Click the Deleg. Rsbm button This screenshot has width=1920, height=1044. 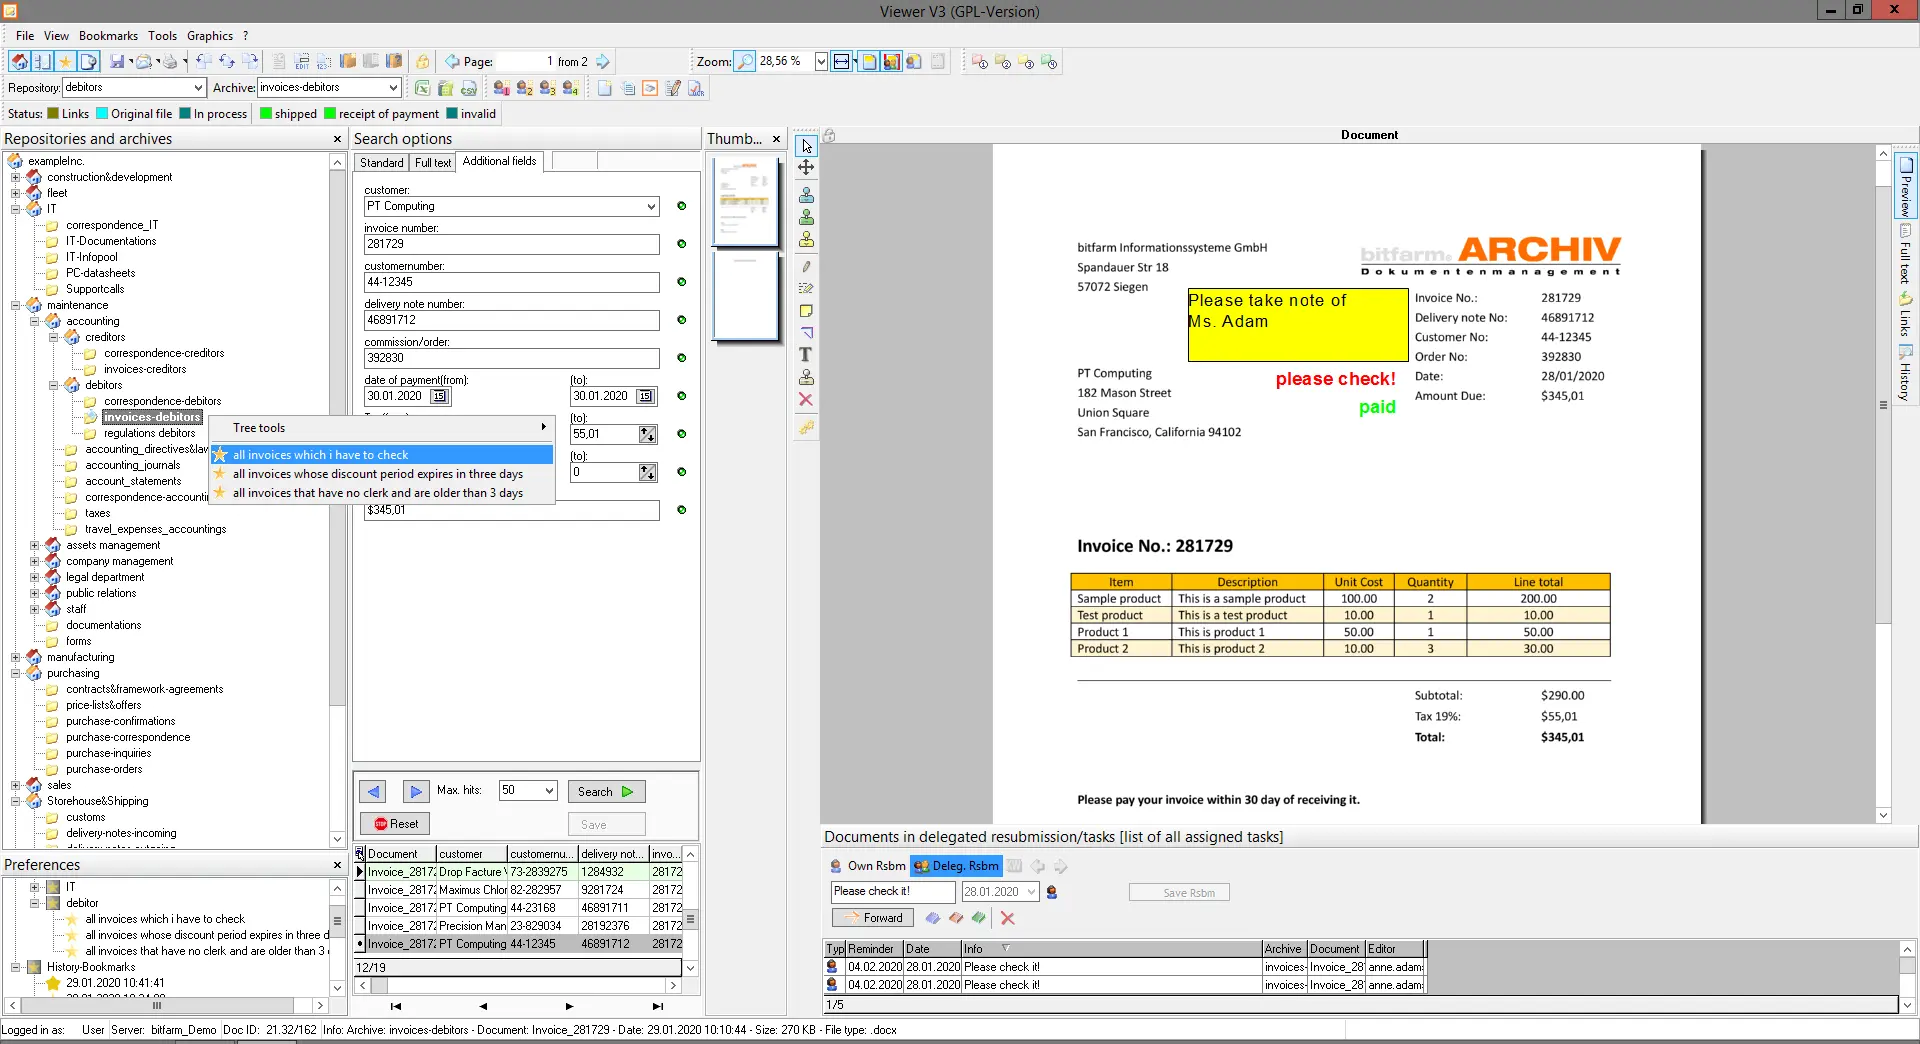(x=955, y=866)
